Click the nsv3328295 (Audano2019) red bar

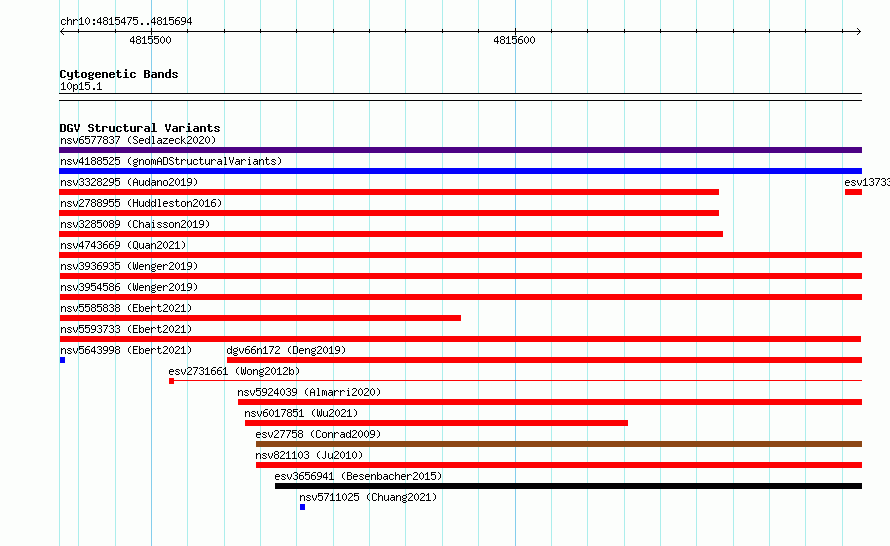coord(389,192)
